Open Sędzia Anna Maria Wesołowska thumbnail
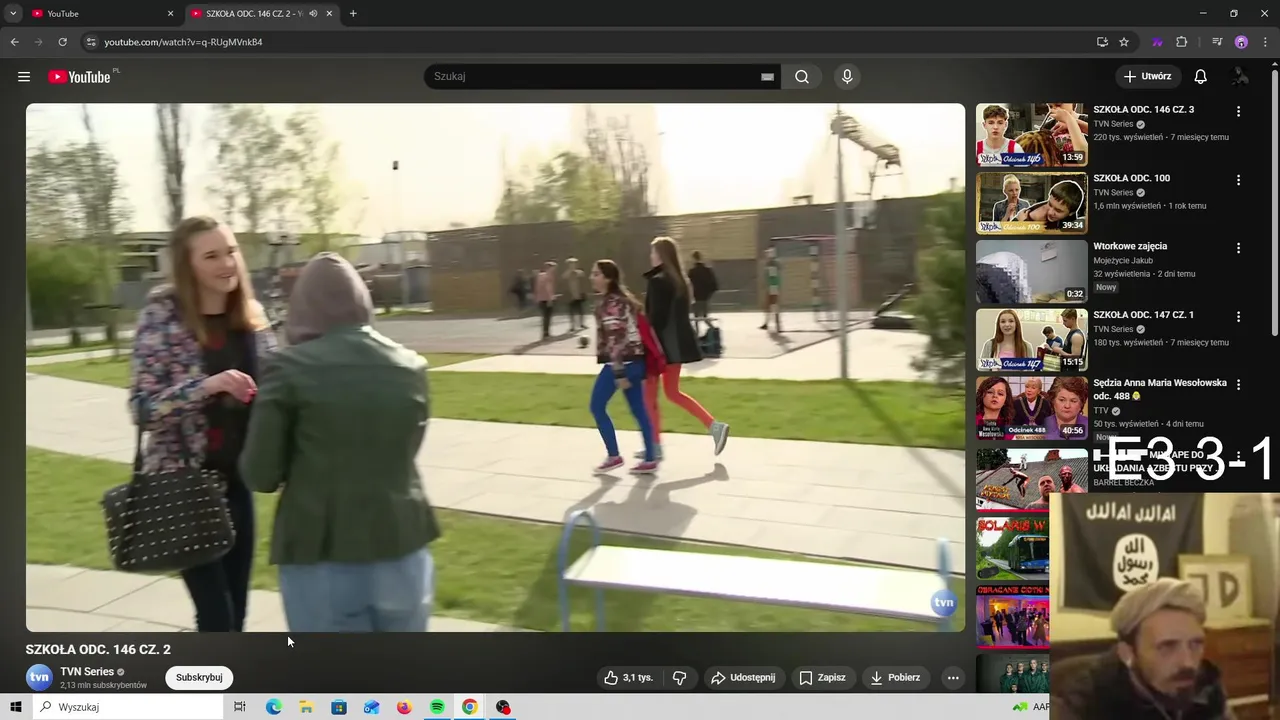1280x720 pixels. [x=1031, y=408]
